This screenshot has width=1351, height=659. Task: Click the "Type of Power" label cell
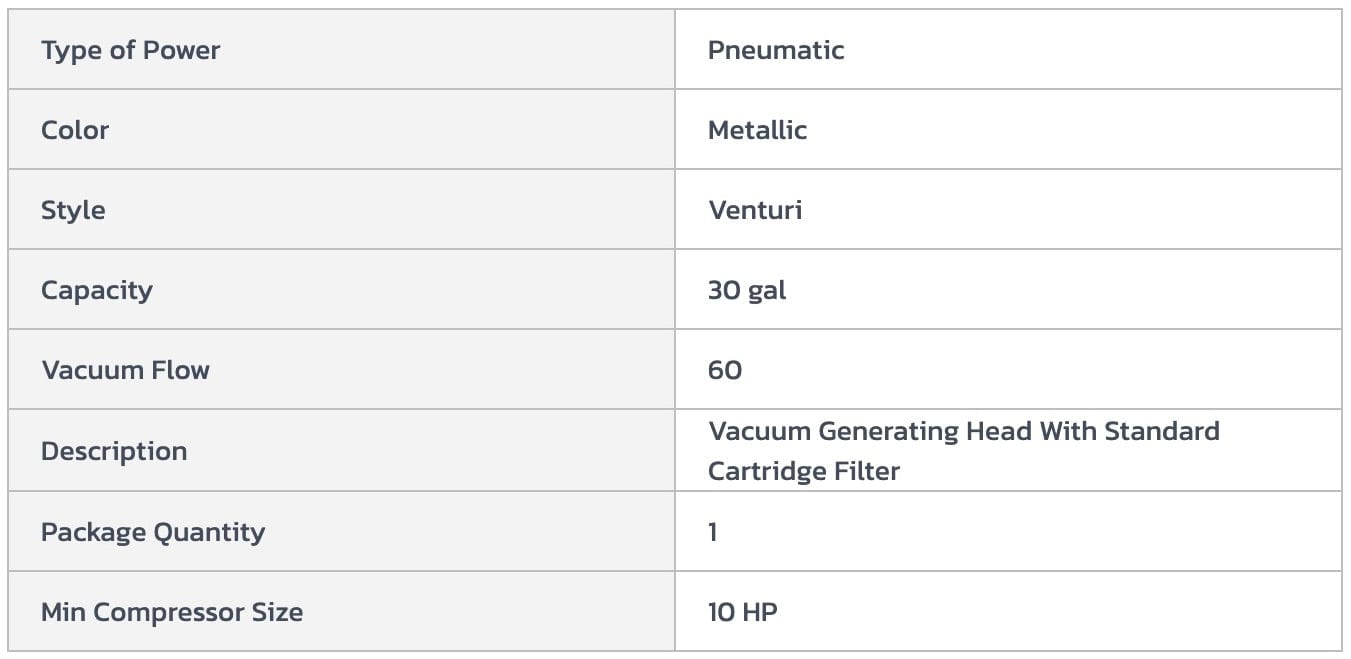(130, 50)
